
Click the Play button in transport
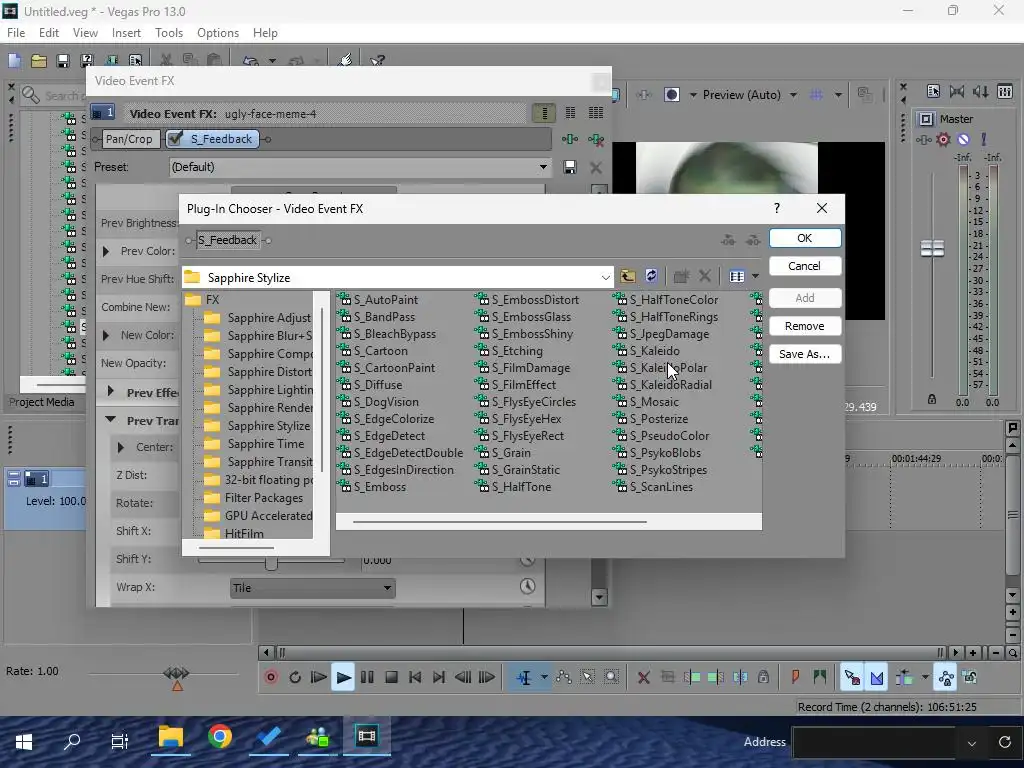click(343, 677)
